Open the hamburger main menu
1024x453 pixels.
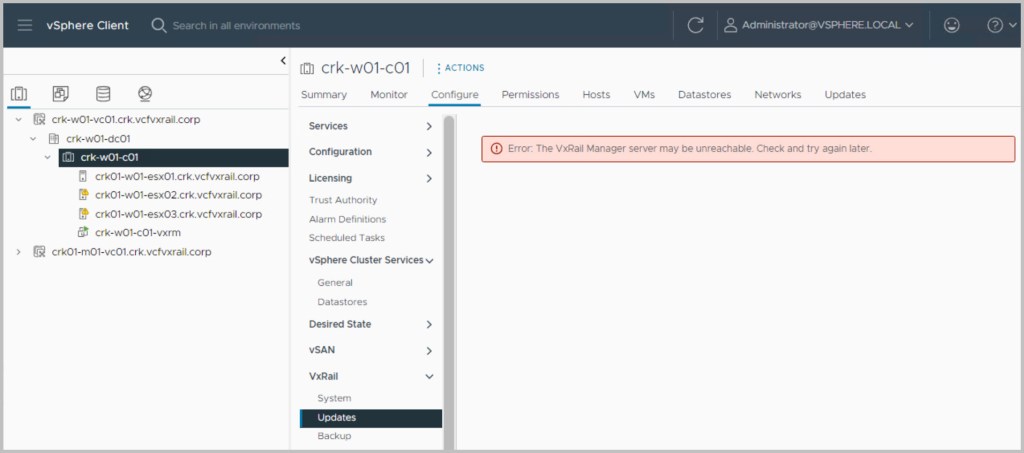25,25
